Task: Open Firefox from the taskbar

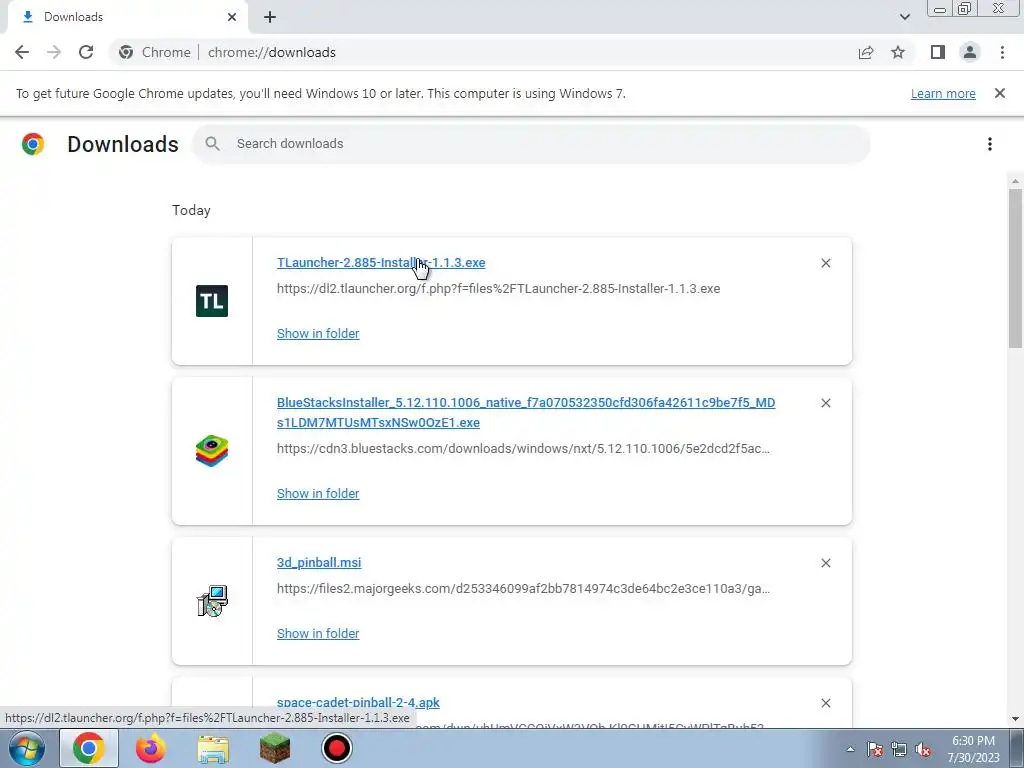Action: pos(150,748)
